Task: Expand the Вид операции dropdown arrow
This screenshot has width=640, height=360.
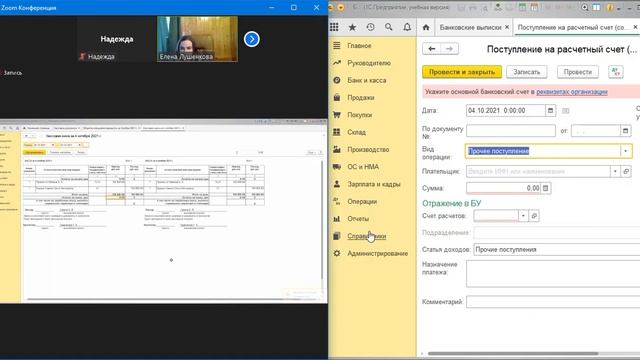Action: [x=625, y=151]
